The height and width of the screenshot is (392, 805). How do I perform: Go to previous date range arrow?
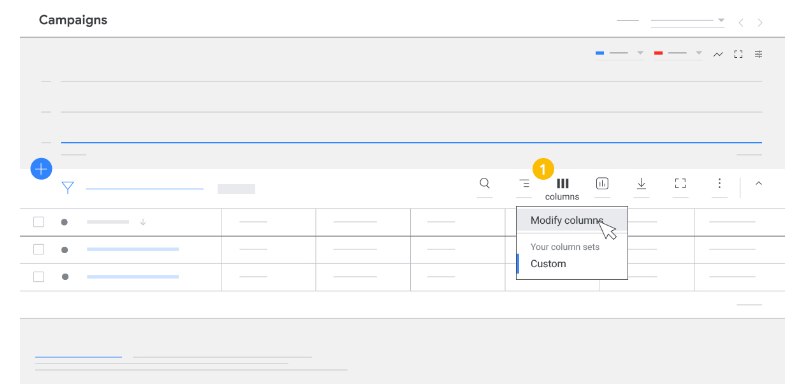pyautogui.click(x=740, y=23)
